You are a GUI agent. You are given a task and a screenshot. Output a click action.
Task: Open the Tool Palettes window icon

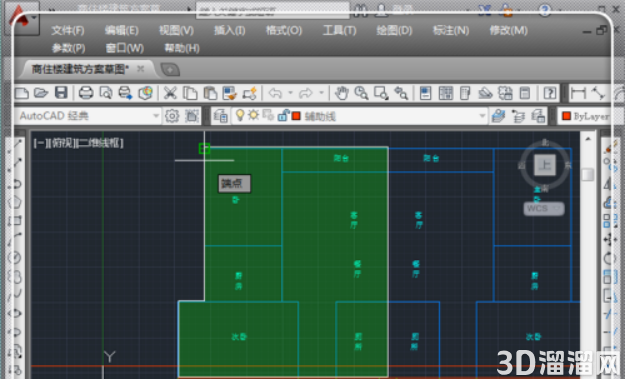(x=465, y=93)
